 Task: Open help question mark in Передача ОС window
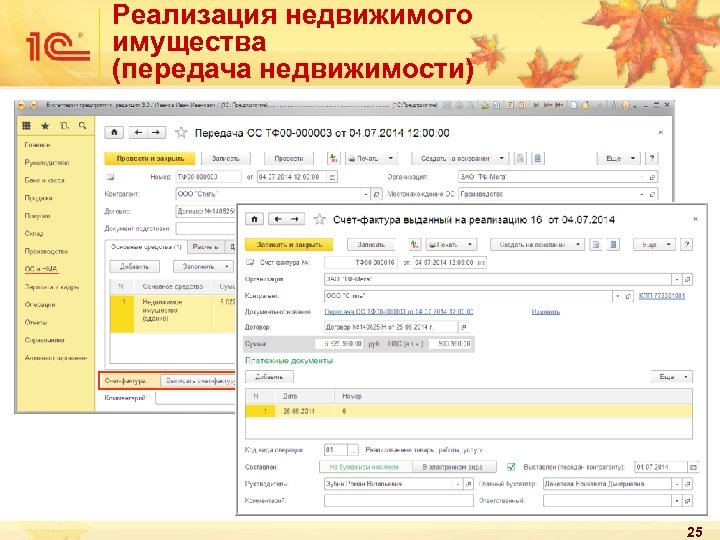[x=652, y=158]
